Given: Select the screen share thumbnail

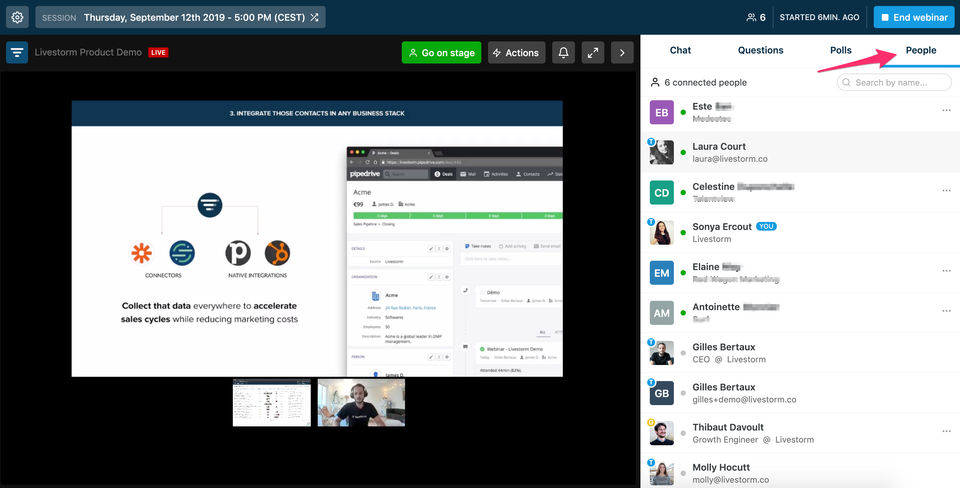Looking at the screenshot, I should click(271, 402).
